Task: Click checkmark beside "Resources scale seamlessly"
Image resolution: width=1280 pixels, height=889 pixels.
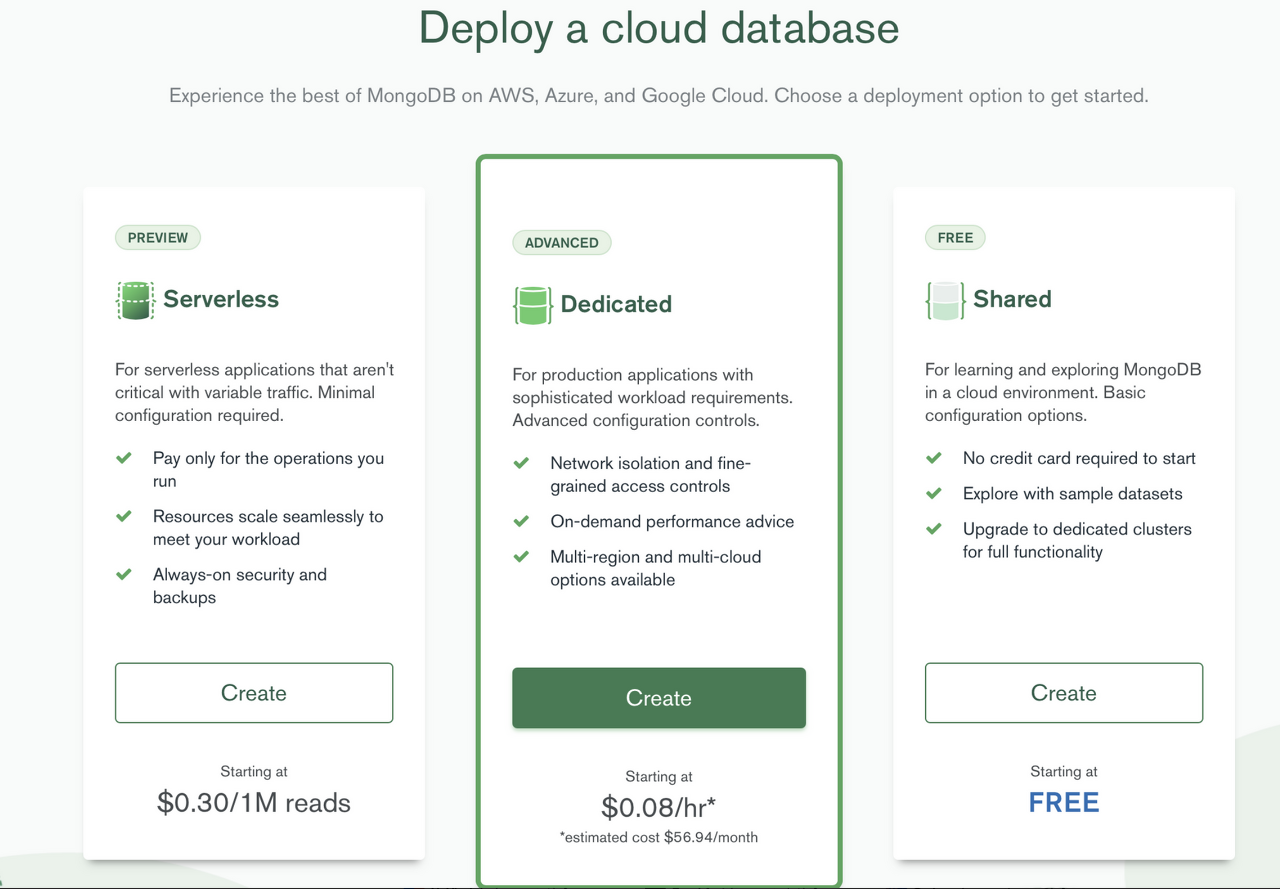Action: point(124,516)
